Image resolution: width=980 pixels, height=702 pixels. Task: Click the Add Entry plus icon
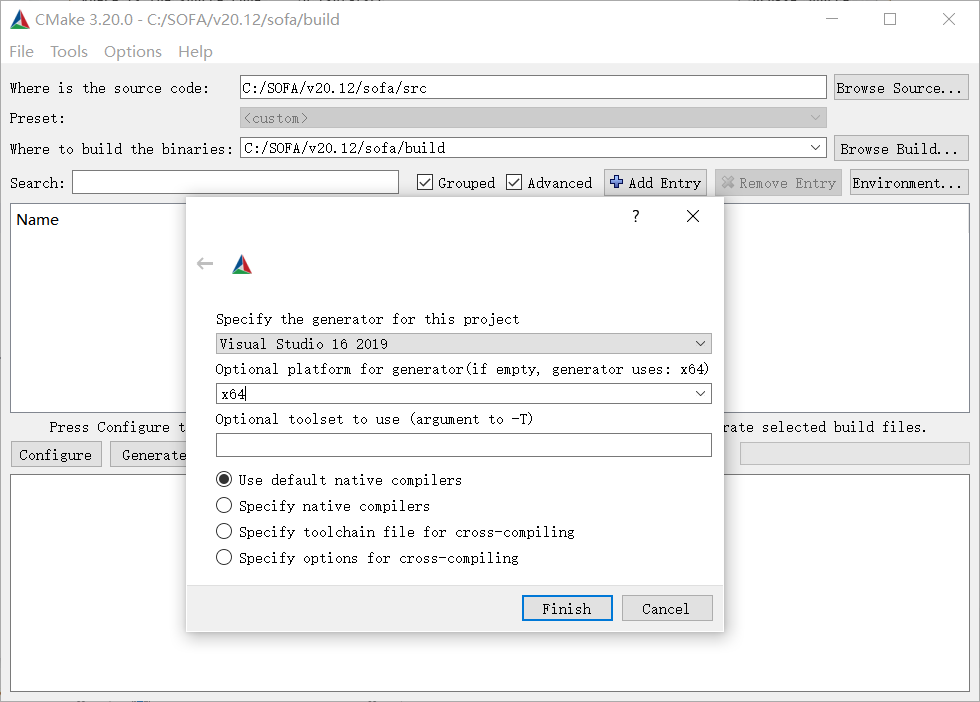[x=617, y=182]
